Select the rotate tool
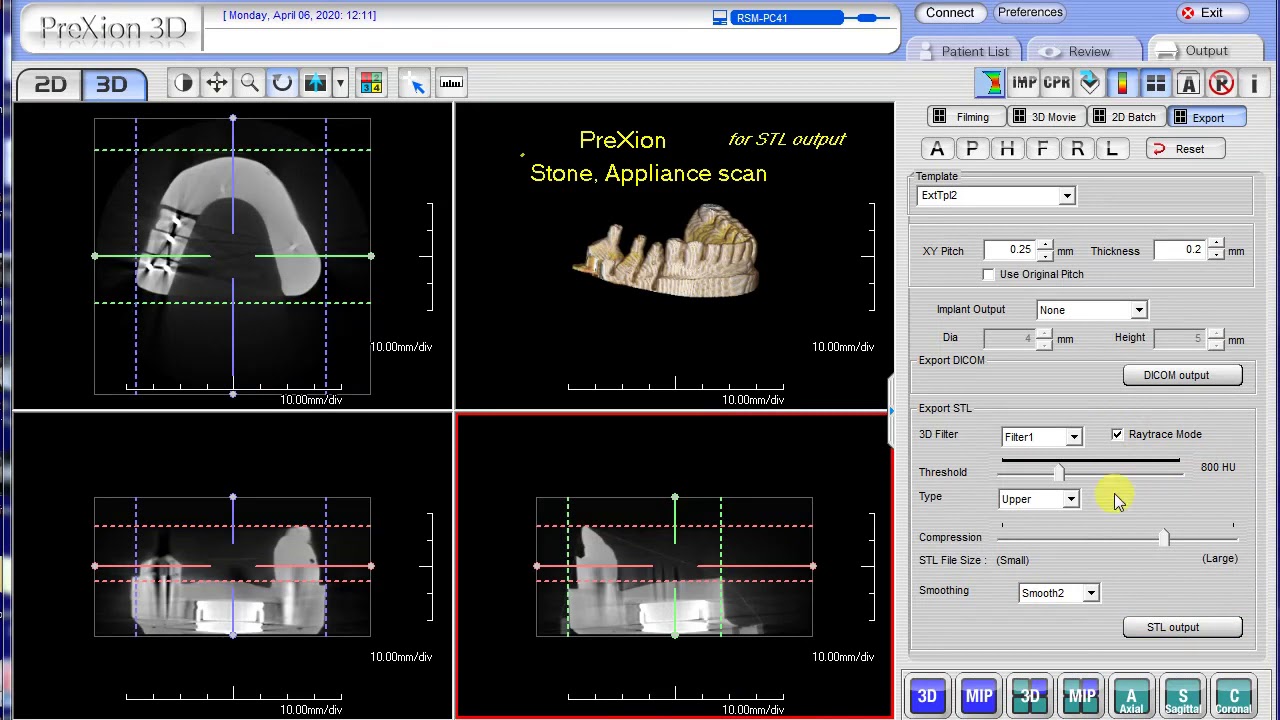Screen dimensions: 1280x720 [282, 83]
